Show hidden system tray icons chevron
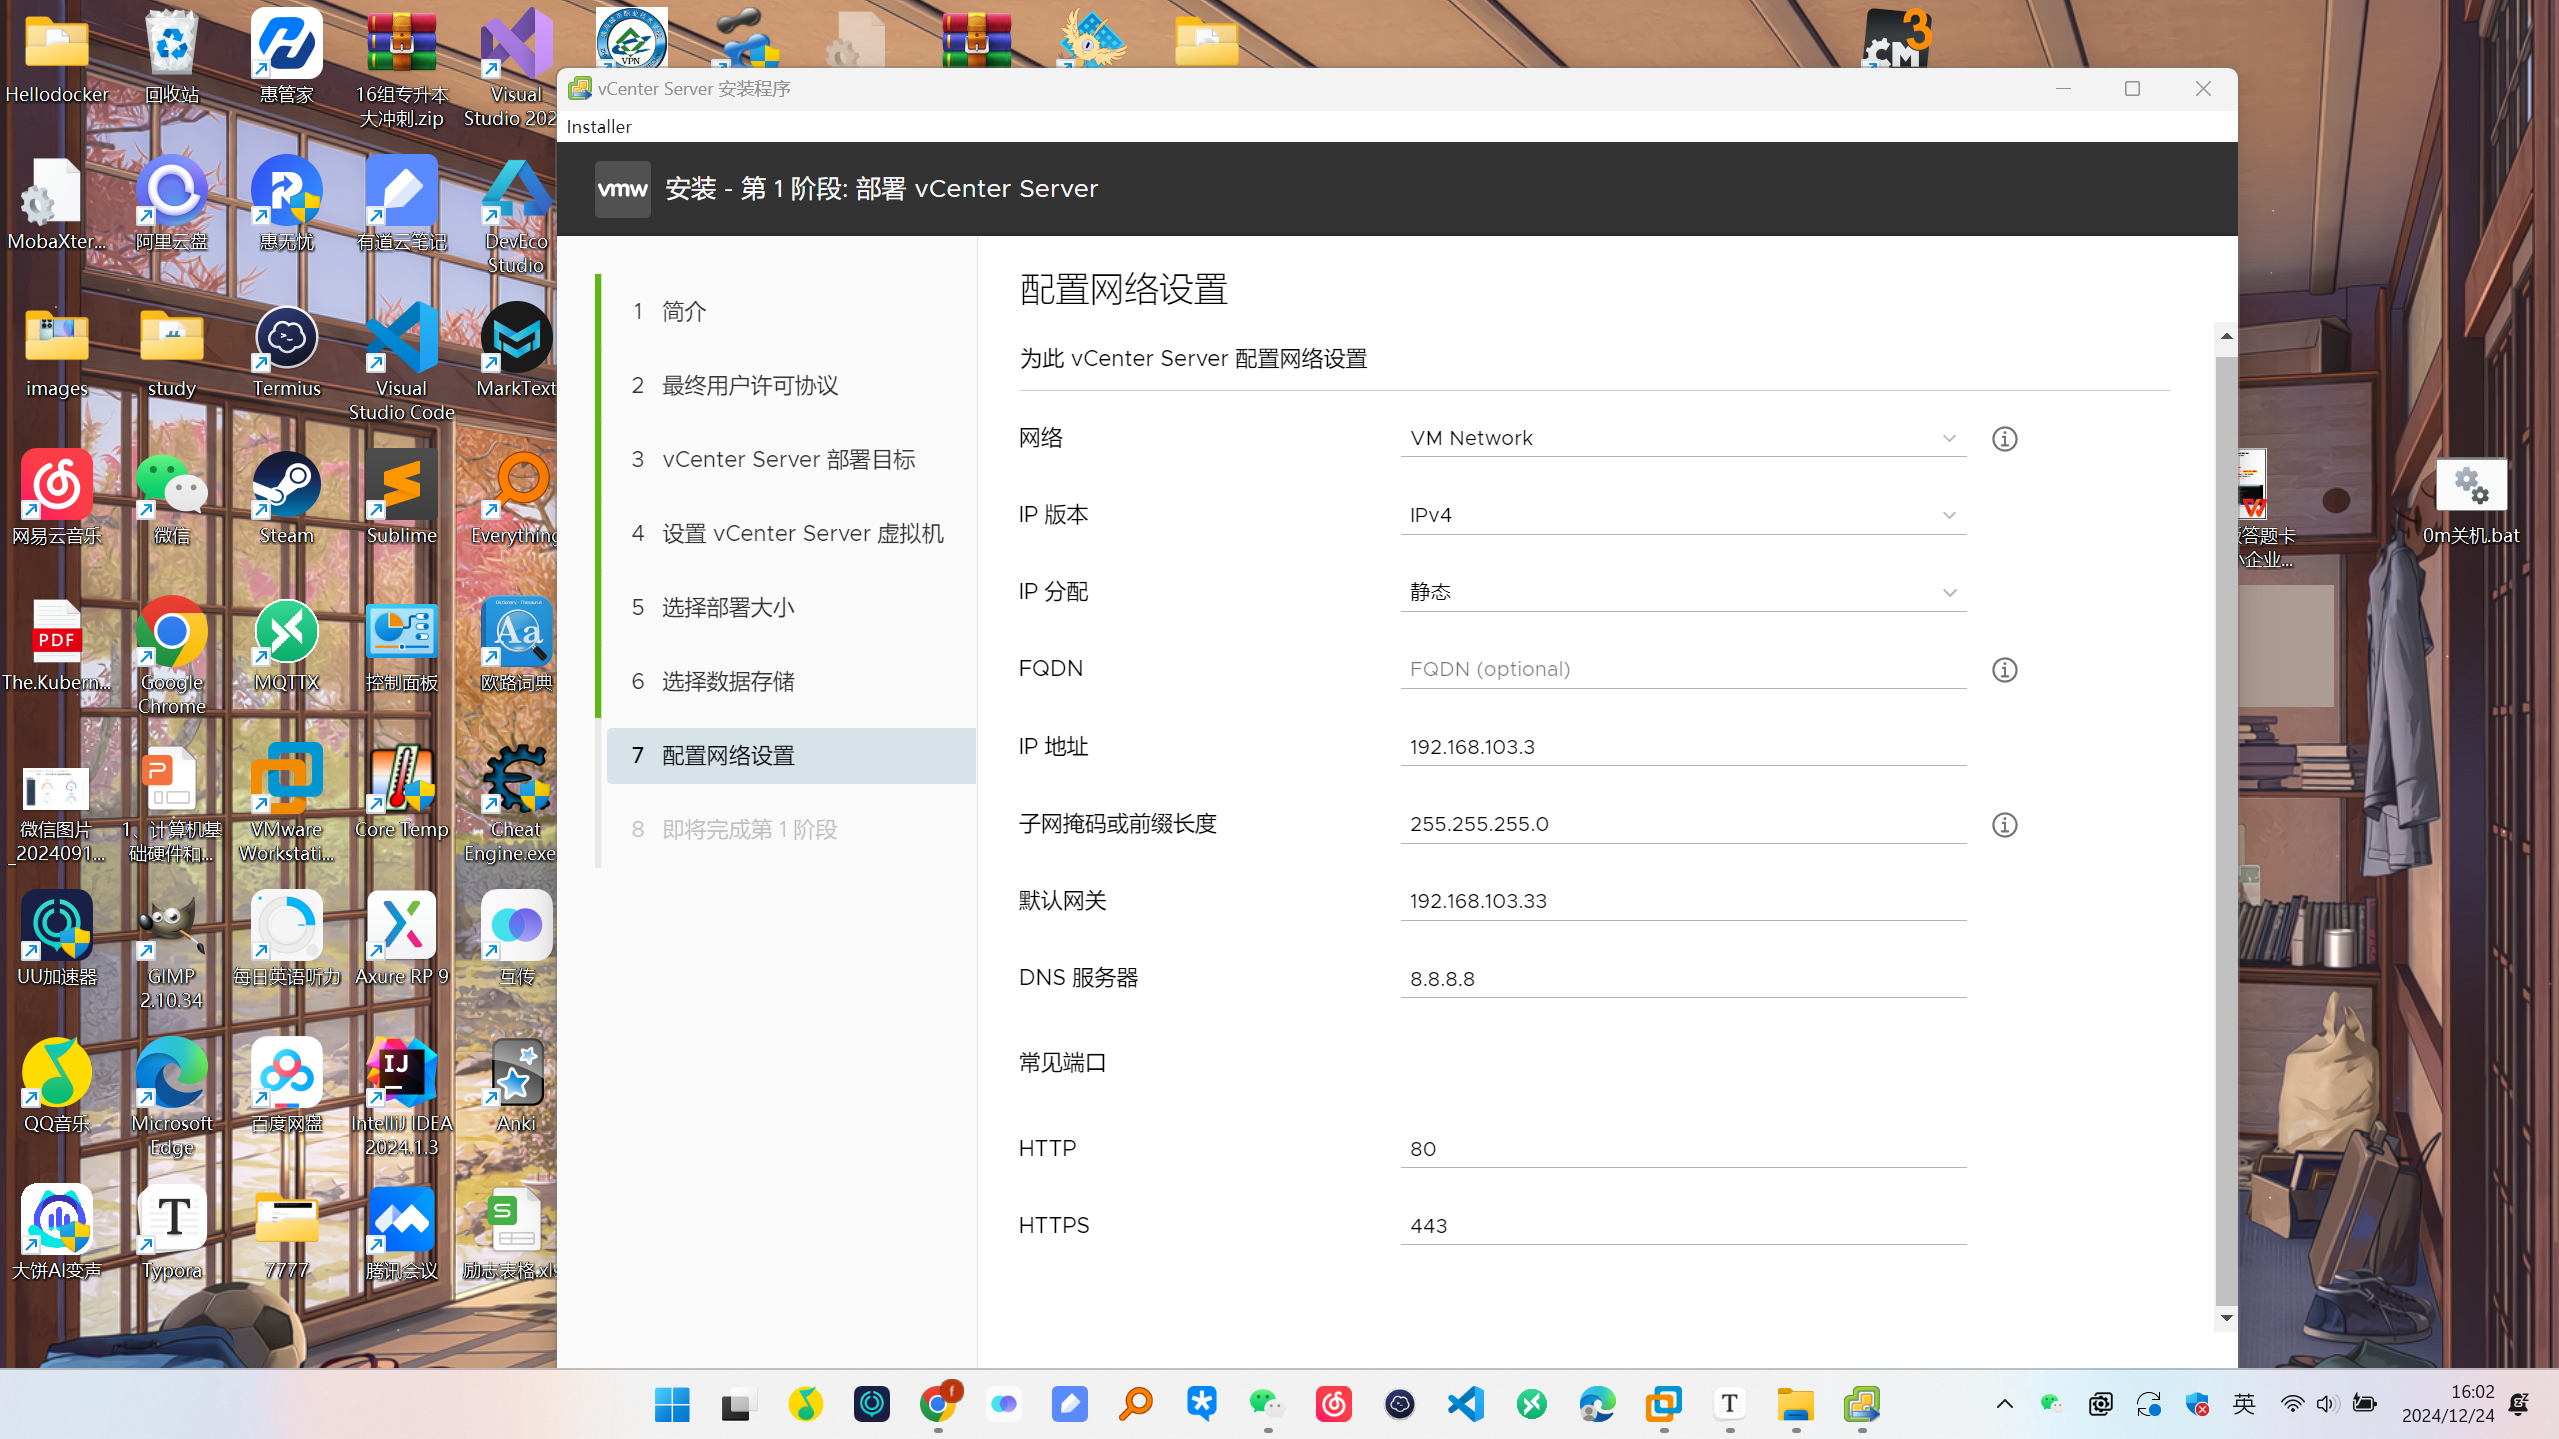Image resolution: width=2559 pixels, height=1439 pixels. click(2004, 1404)
